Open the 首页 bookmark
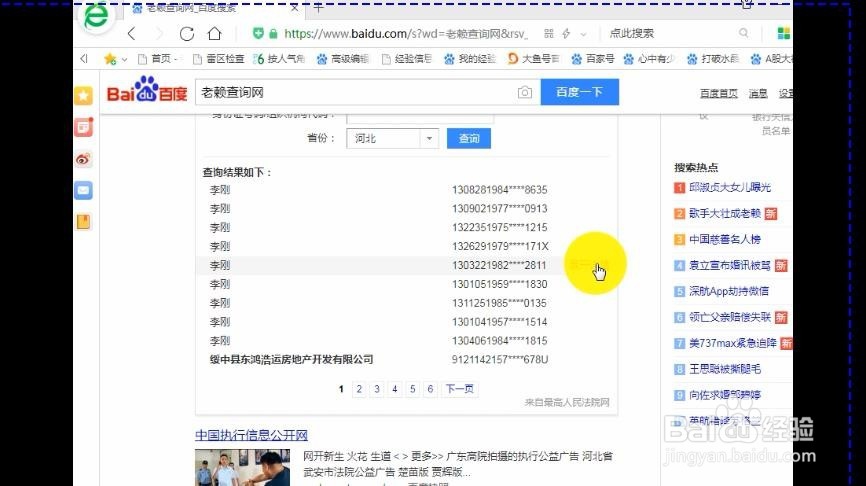Screen dimensions: 866x486 click(x=157, y=59)
